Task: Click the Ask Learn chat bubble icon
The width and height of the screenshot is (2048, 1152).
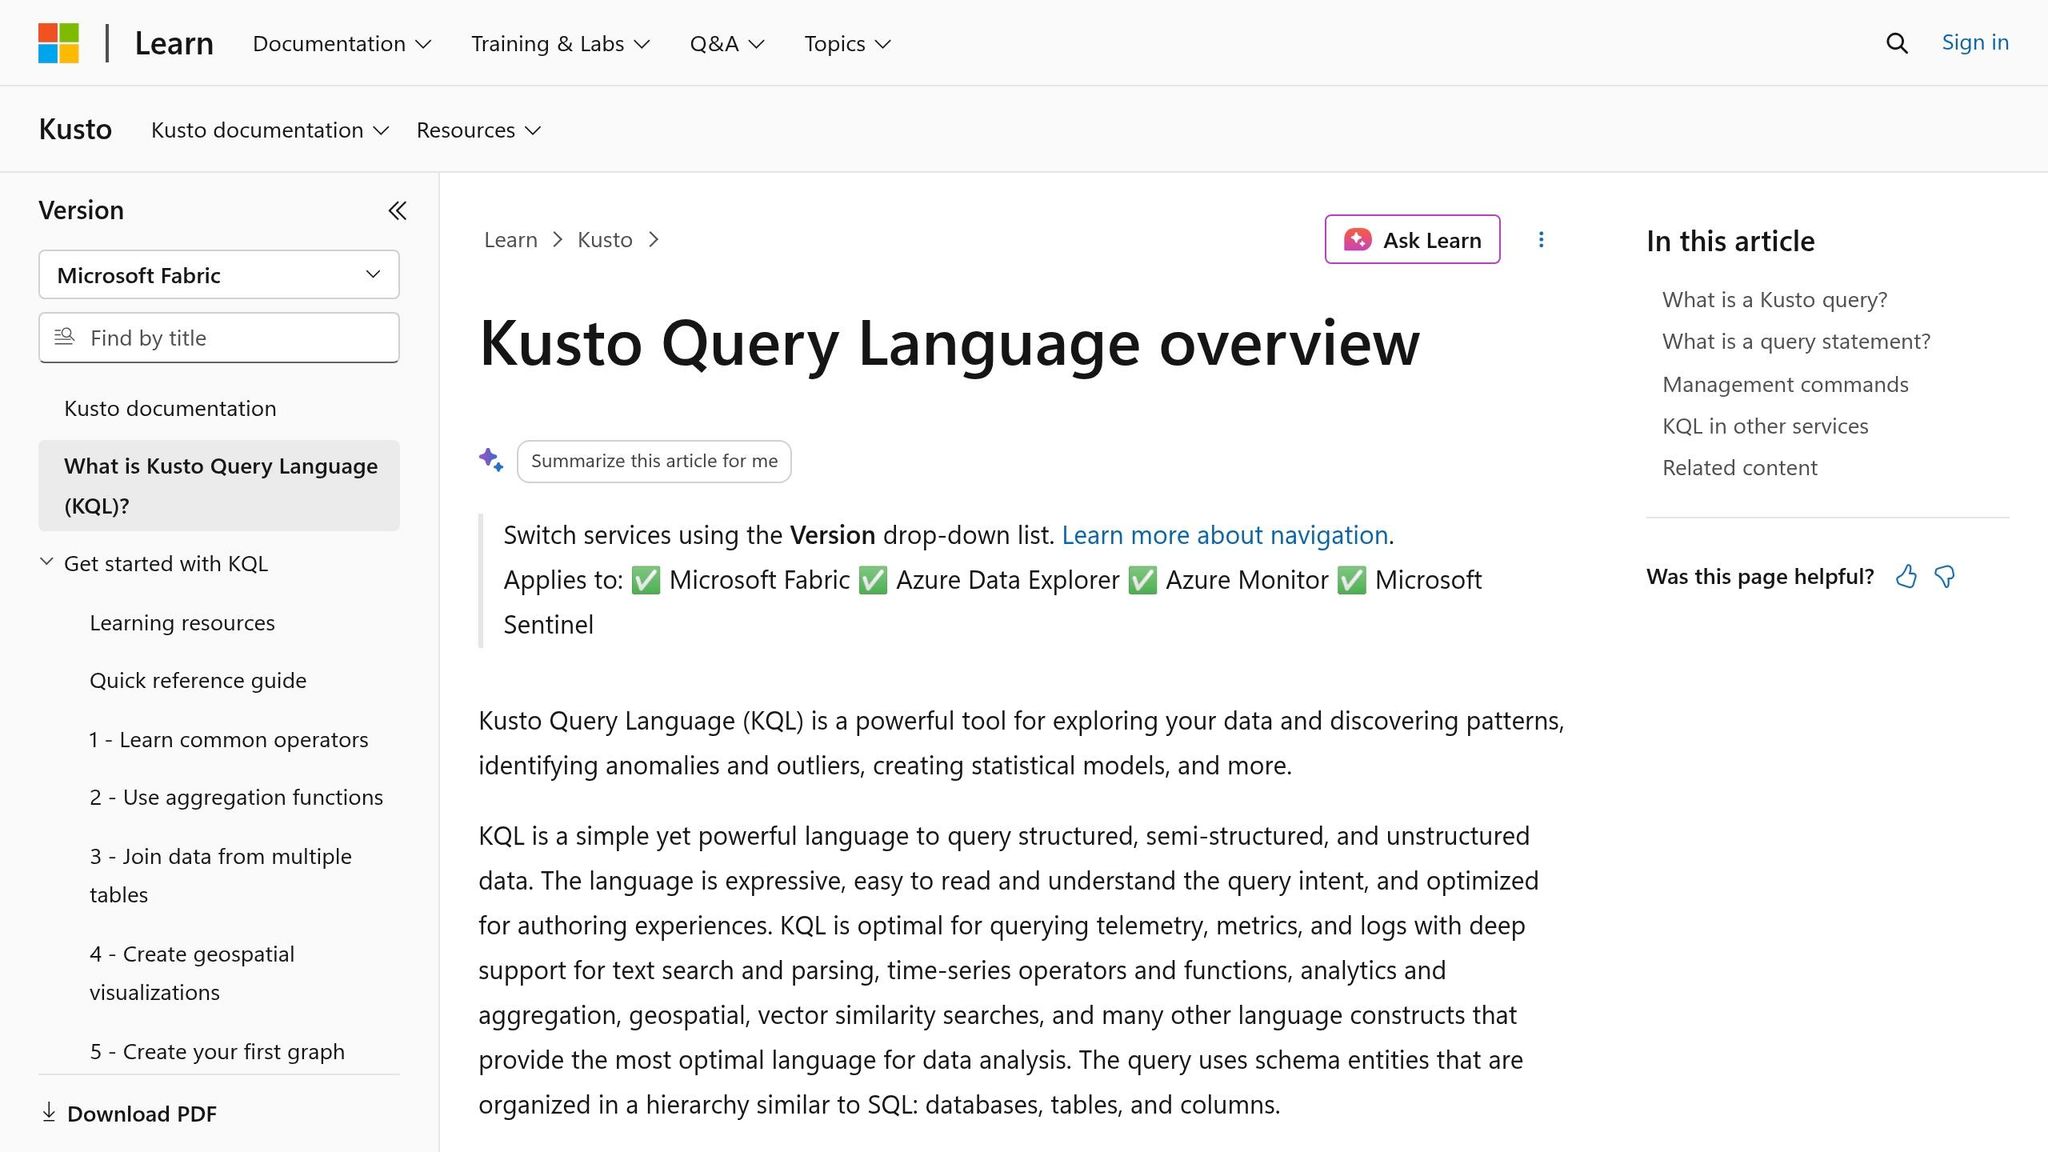Action: tap(1358, 240)
